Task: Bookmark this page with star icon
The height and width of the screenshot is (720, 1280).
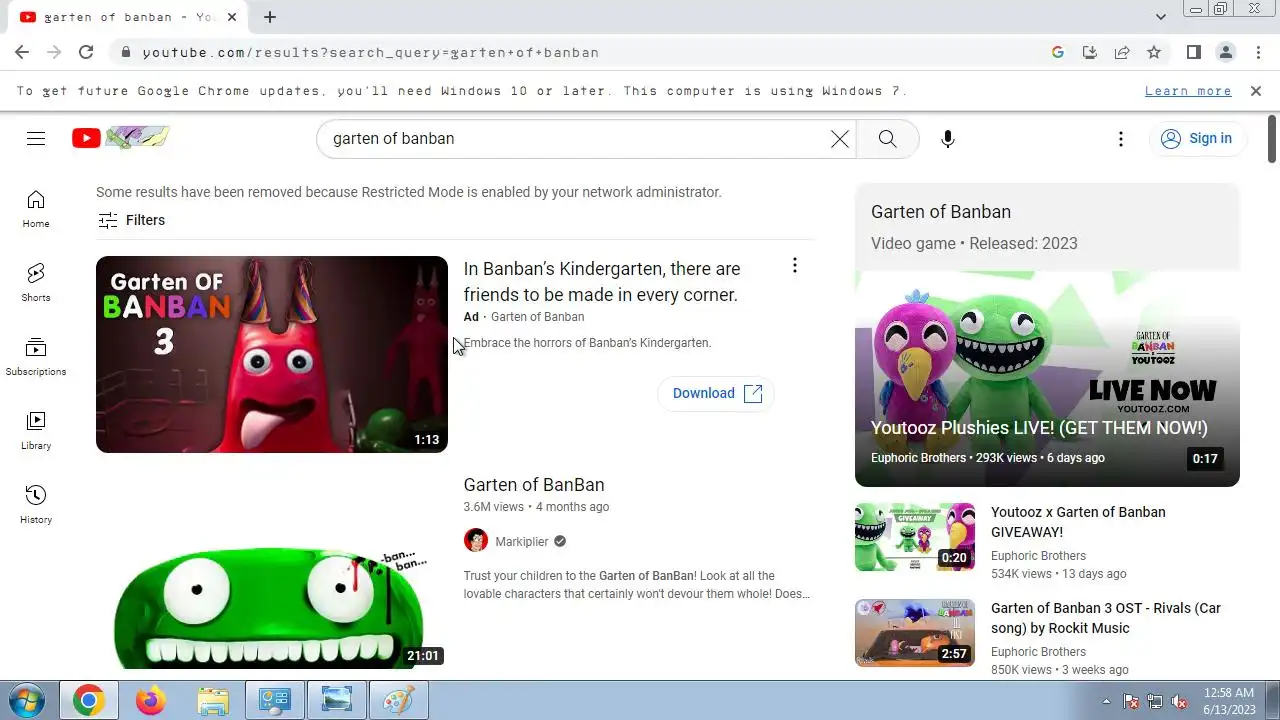Action: [1154, 52]
